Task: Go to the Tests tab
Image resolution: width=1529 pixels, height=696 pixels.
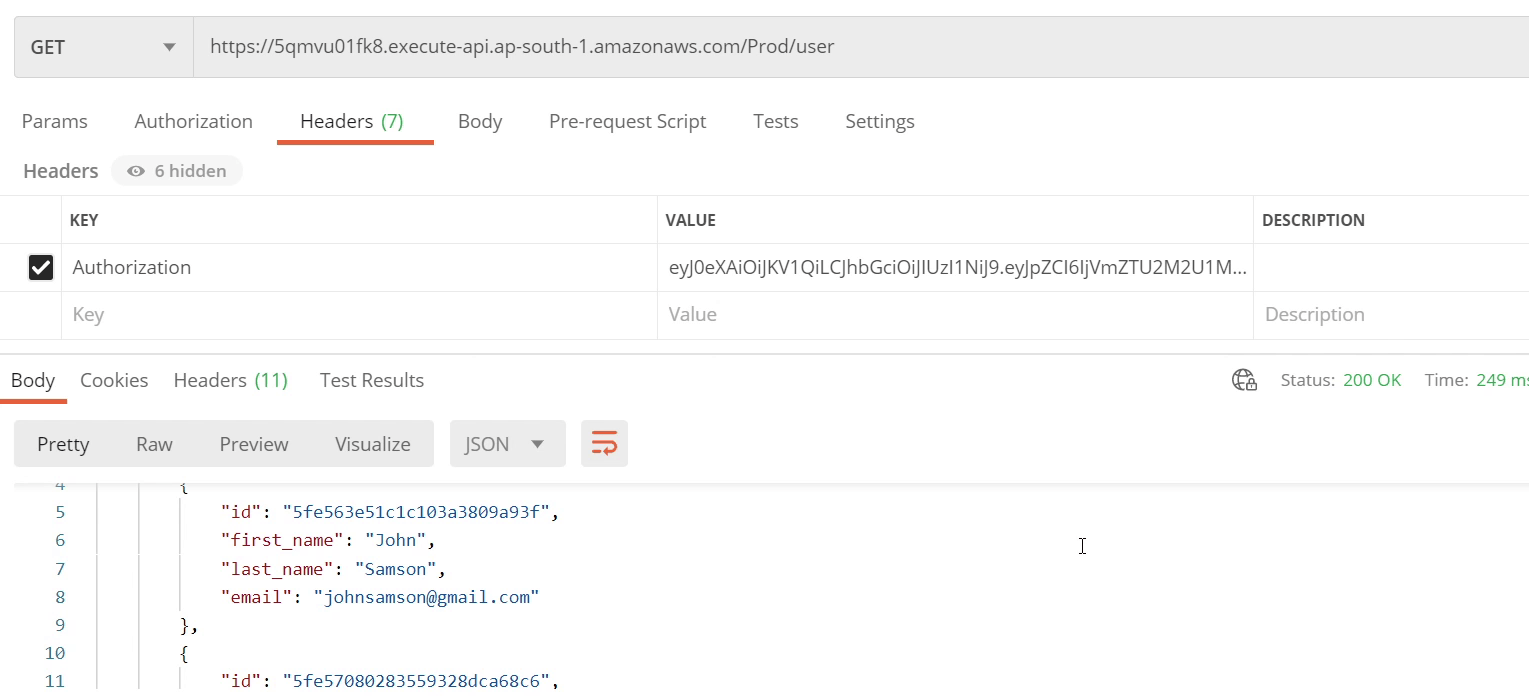Action: [775, 121]
